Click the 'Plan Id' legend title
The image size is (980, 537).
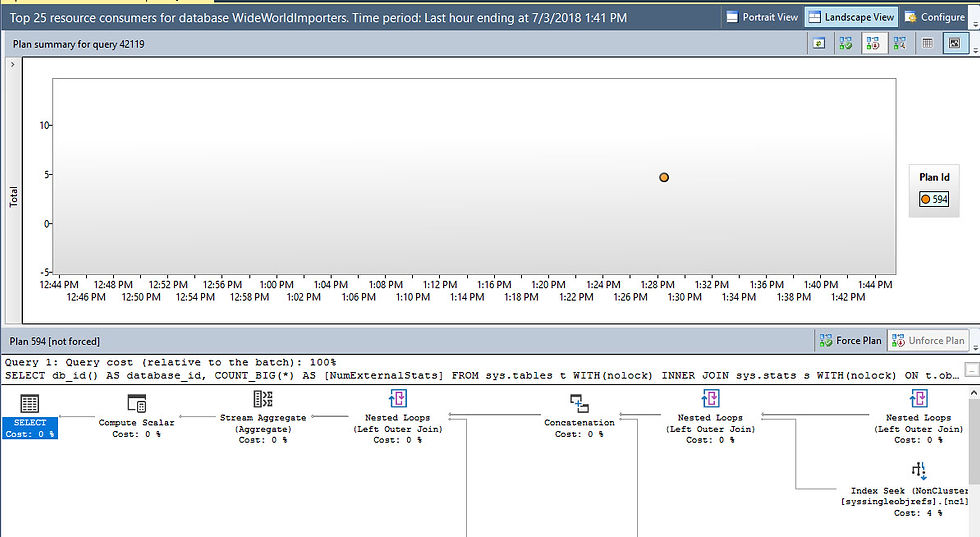(934, 178)
